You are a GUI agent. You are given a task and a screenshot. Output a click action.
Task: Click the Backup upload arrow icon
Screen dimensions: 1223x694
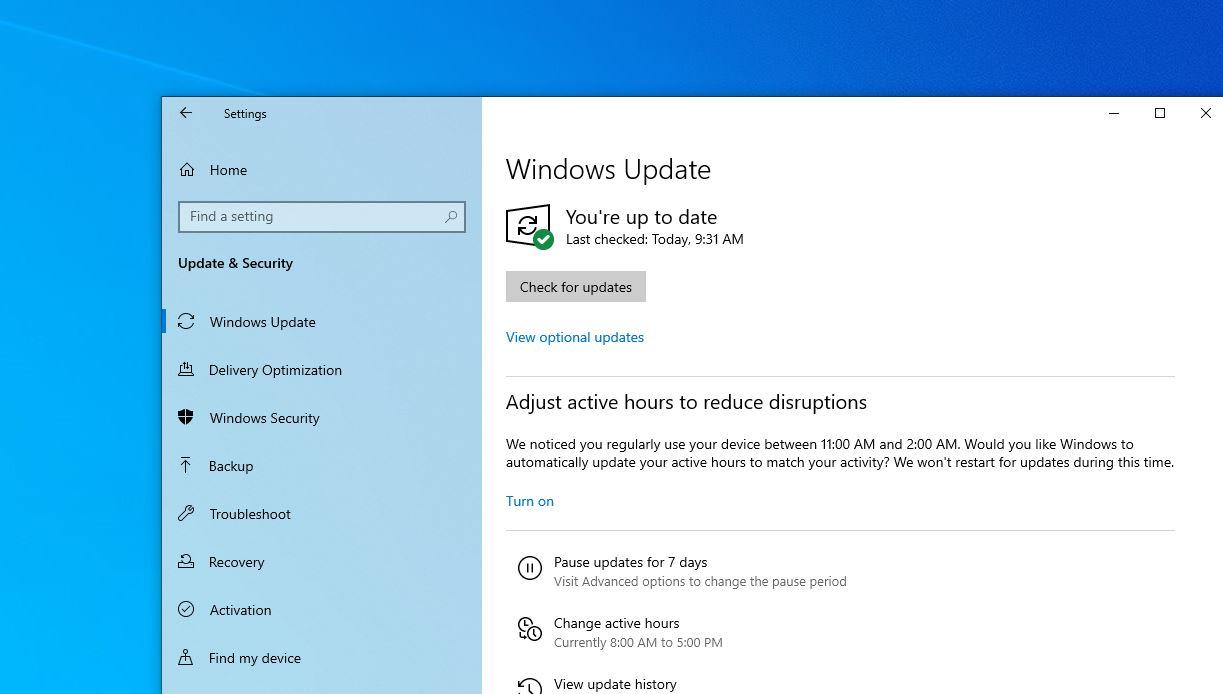(x=186, y=466)
